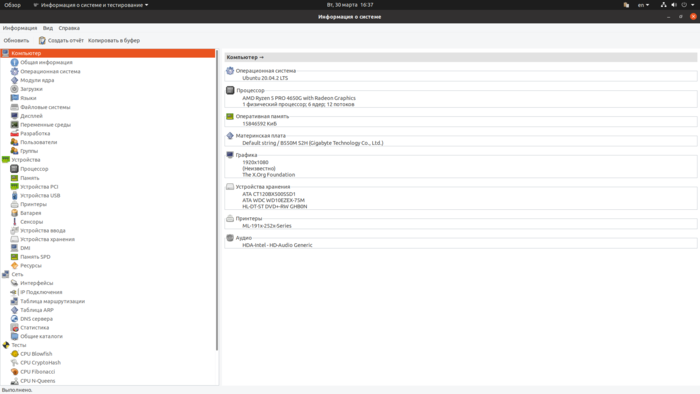Select Память memory icon
Image resolution: width=700 pixels, height=394 pixels.
click(14, 178)
